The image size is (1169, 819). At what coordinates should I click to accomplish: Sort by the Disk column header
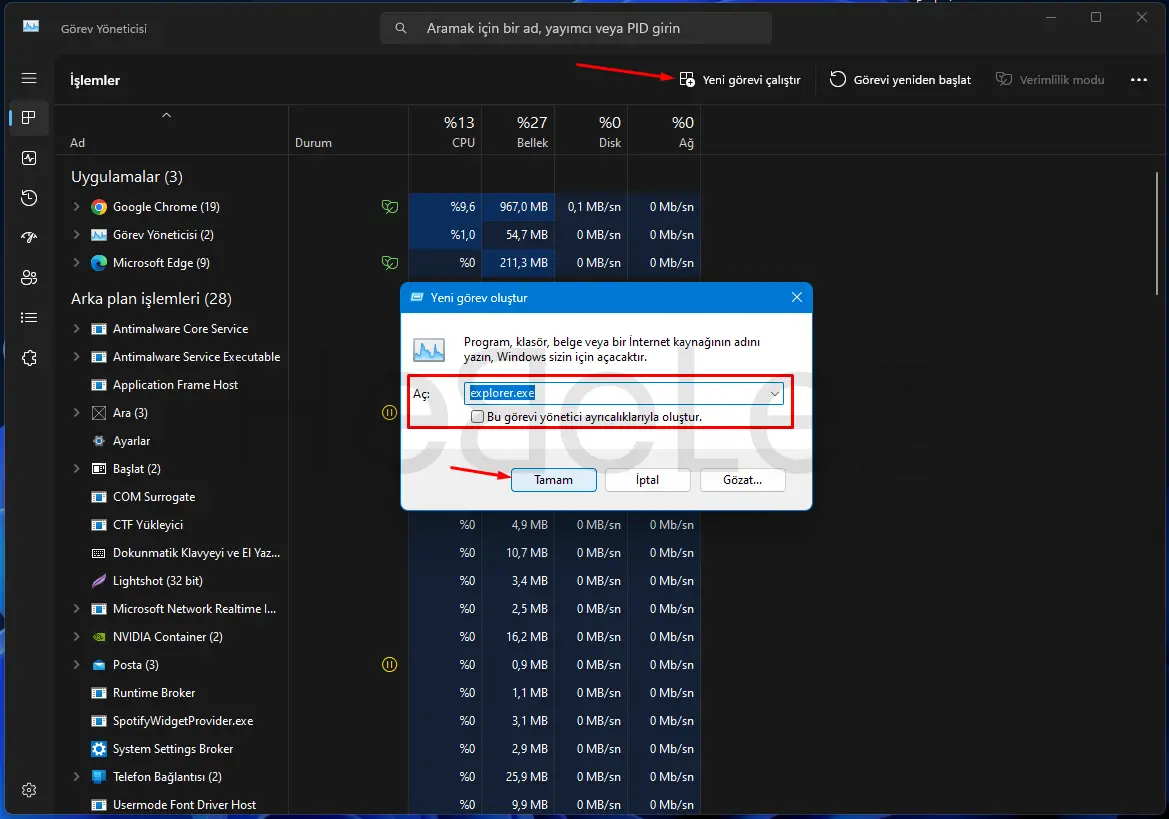point(592,131)
